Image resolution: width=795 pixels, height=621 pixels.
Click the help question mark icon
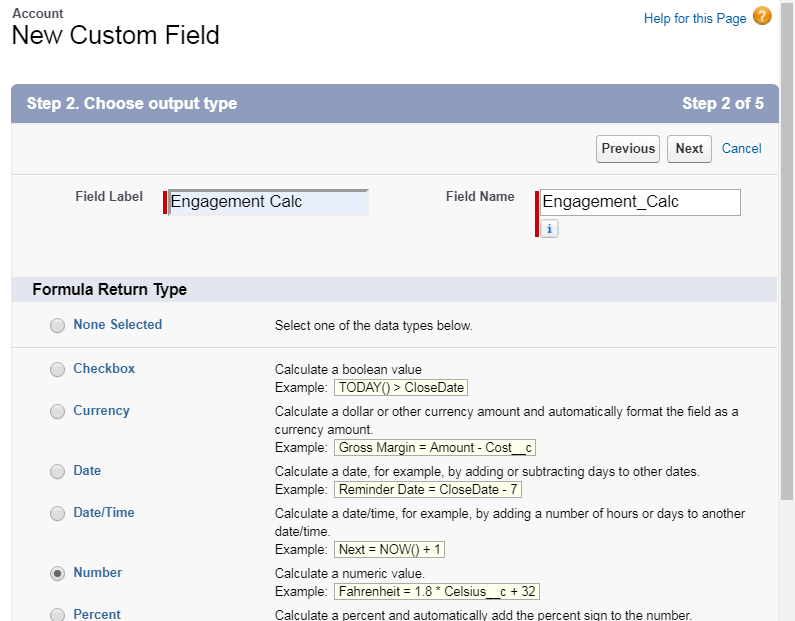pyautogui.click(x=762, y=17)
